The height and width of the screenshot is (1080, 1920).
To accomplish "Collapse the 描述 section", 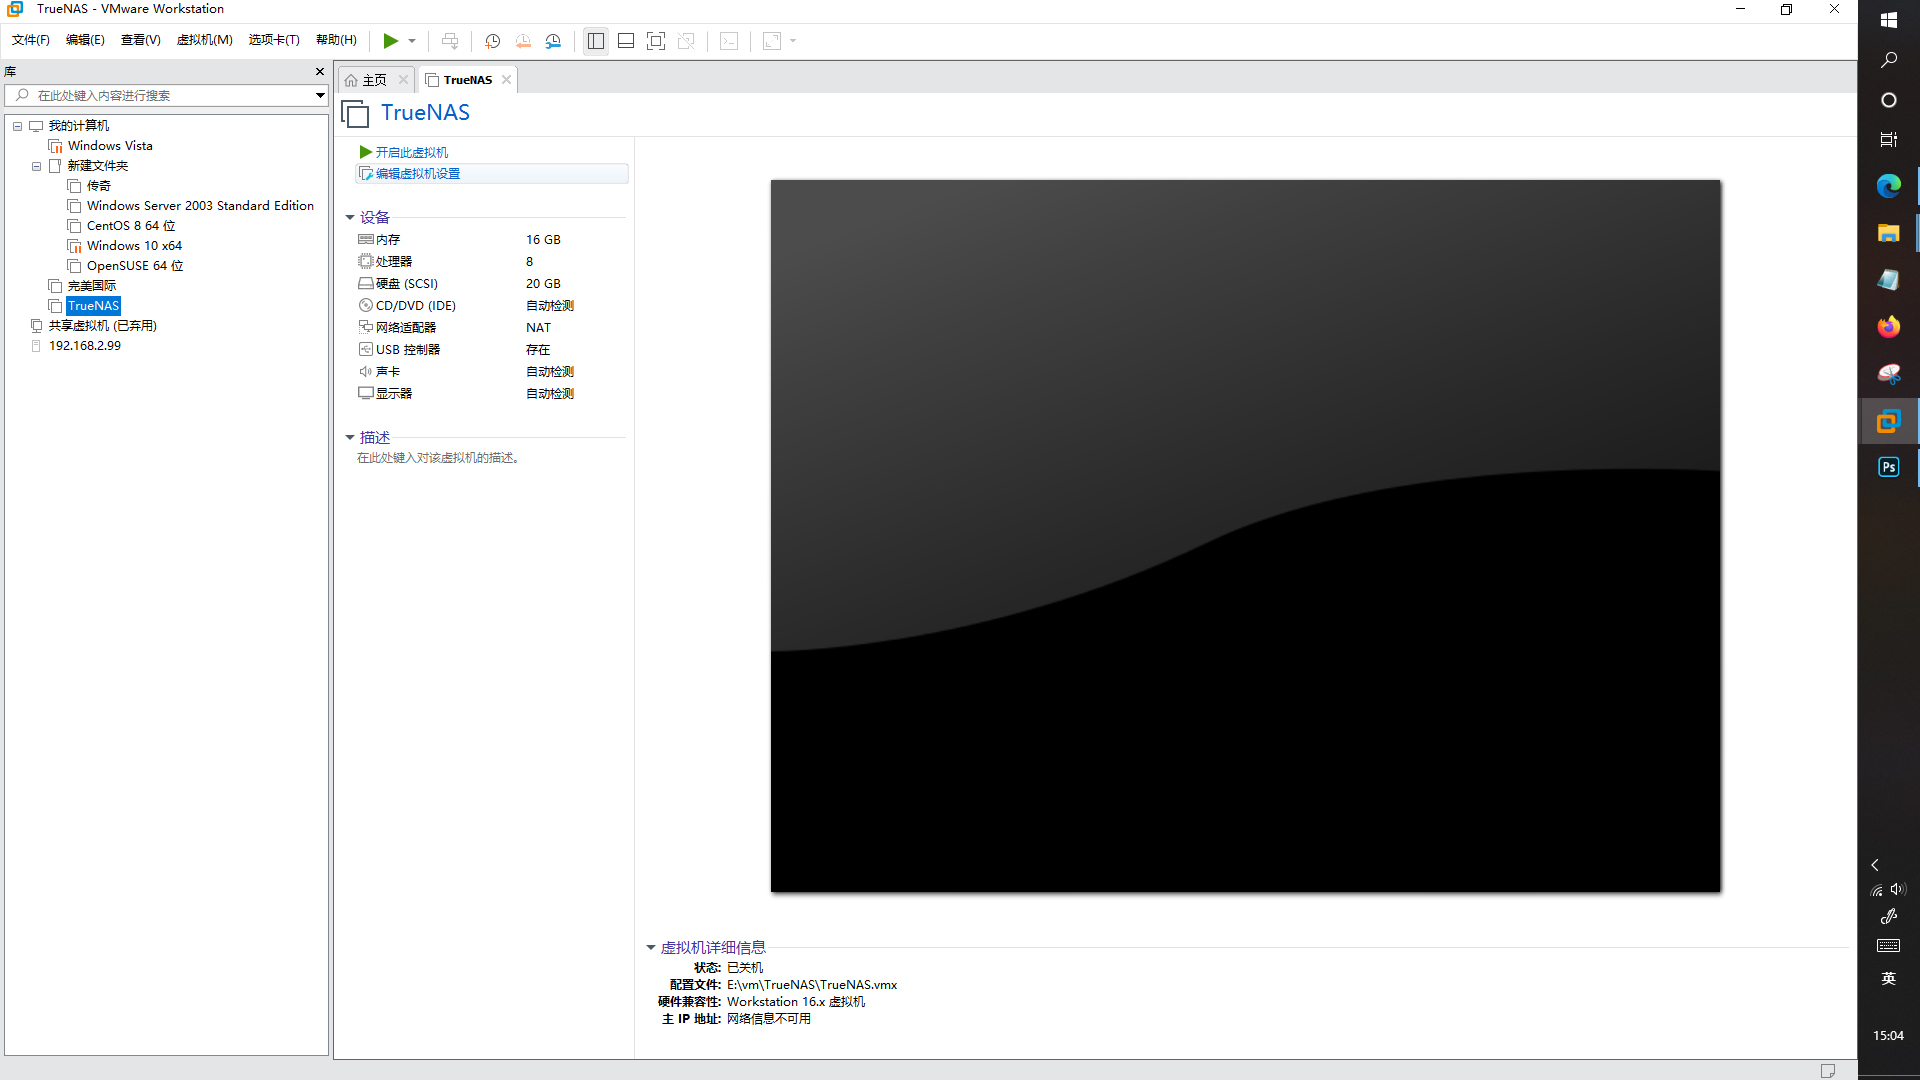I will [350, 437].
